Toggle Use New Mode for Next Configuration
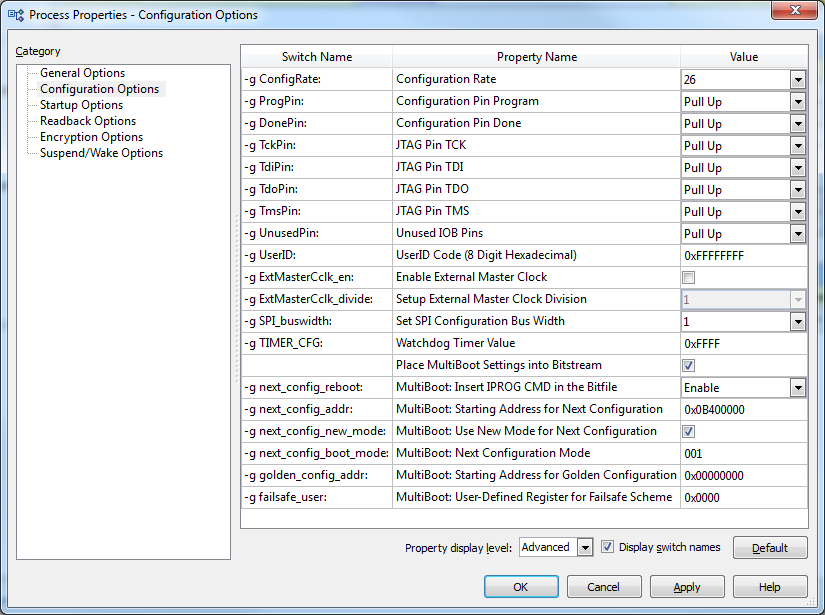The width and height of the screenshot is (825, 615). pos(688,431)
